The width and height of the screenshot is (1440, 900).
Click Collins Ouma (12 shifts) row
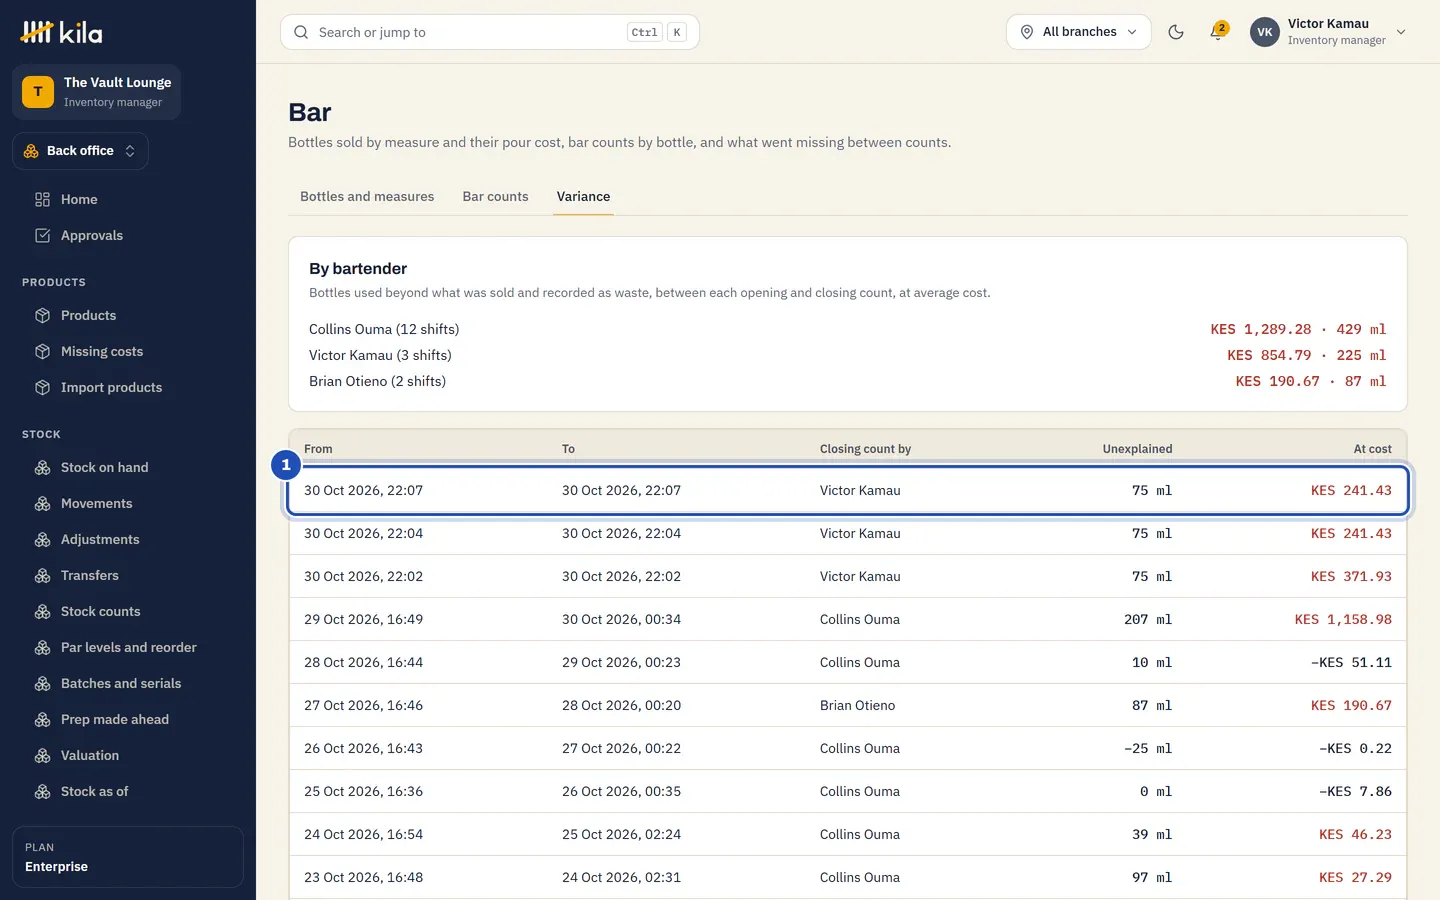847,329
